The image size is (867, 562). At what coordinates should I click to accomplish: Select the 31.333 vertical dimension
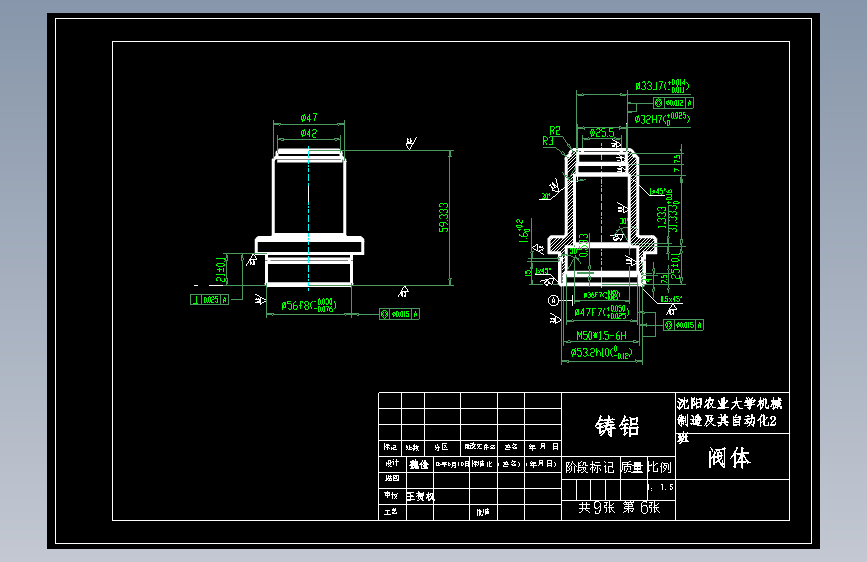tap(673, 211)
